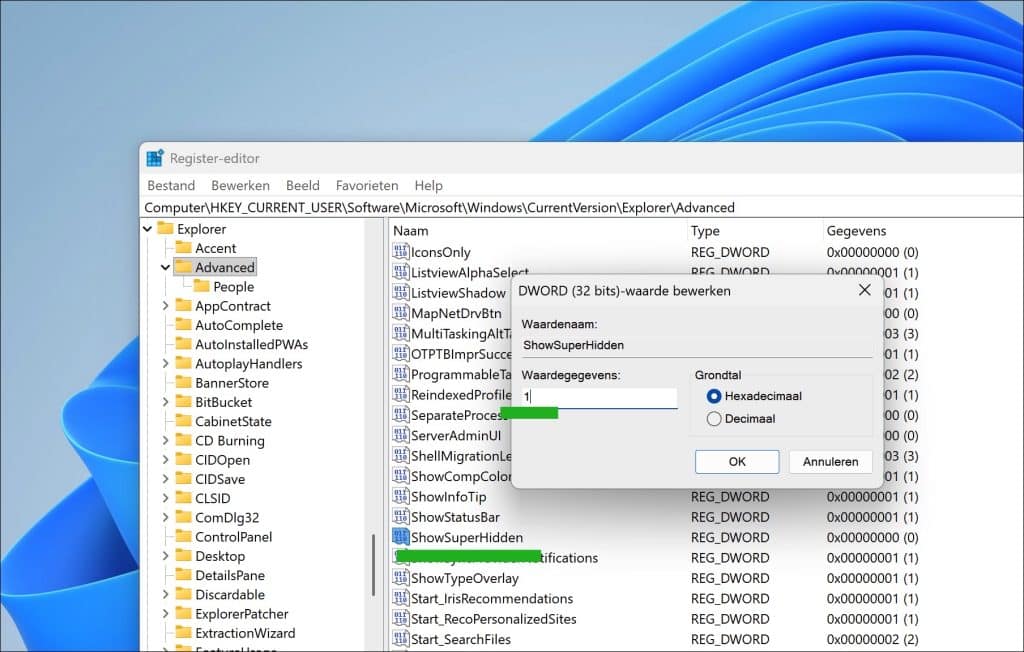
Task: Click the Type column header
Action: pyautogui.click(x=754, y=231)
